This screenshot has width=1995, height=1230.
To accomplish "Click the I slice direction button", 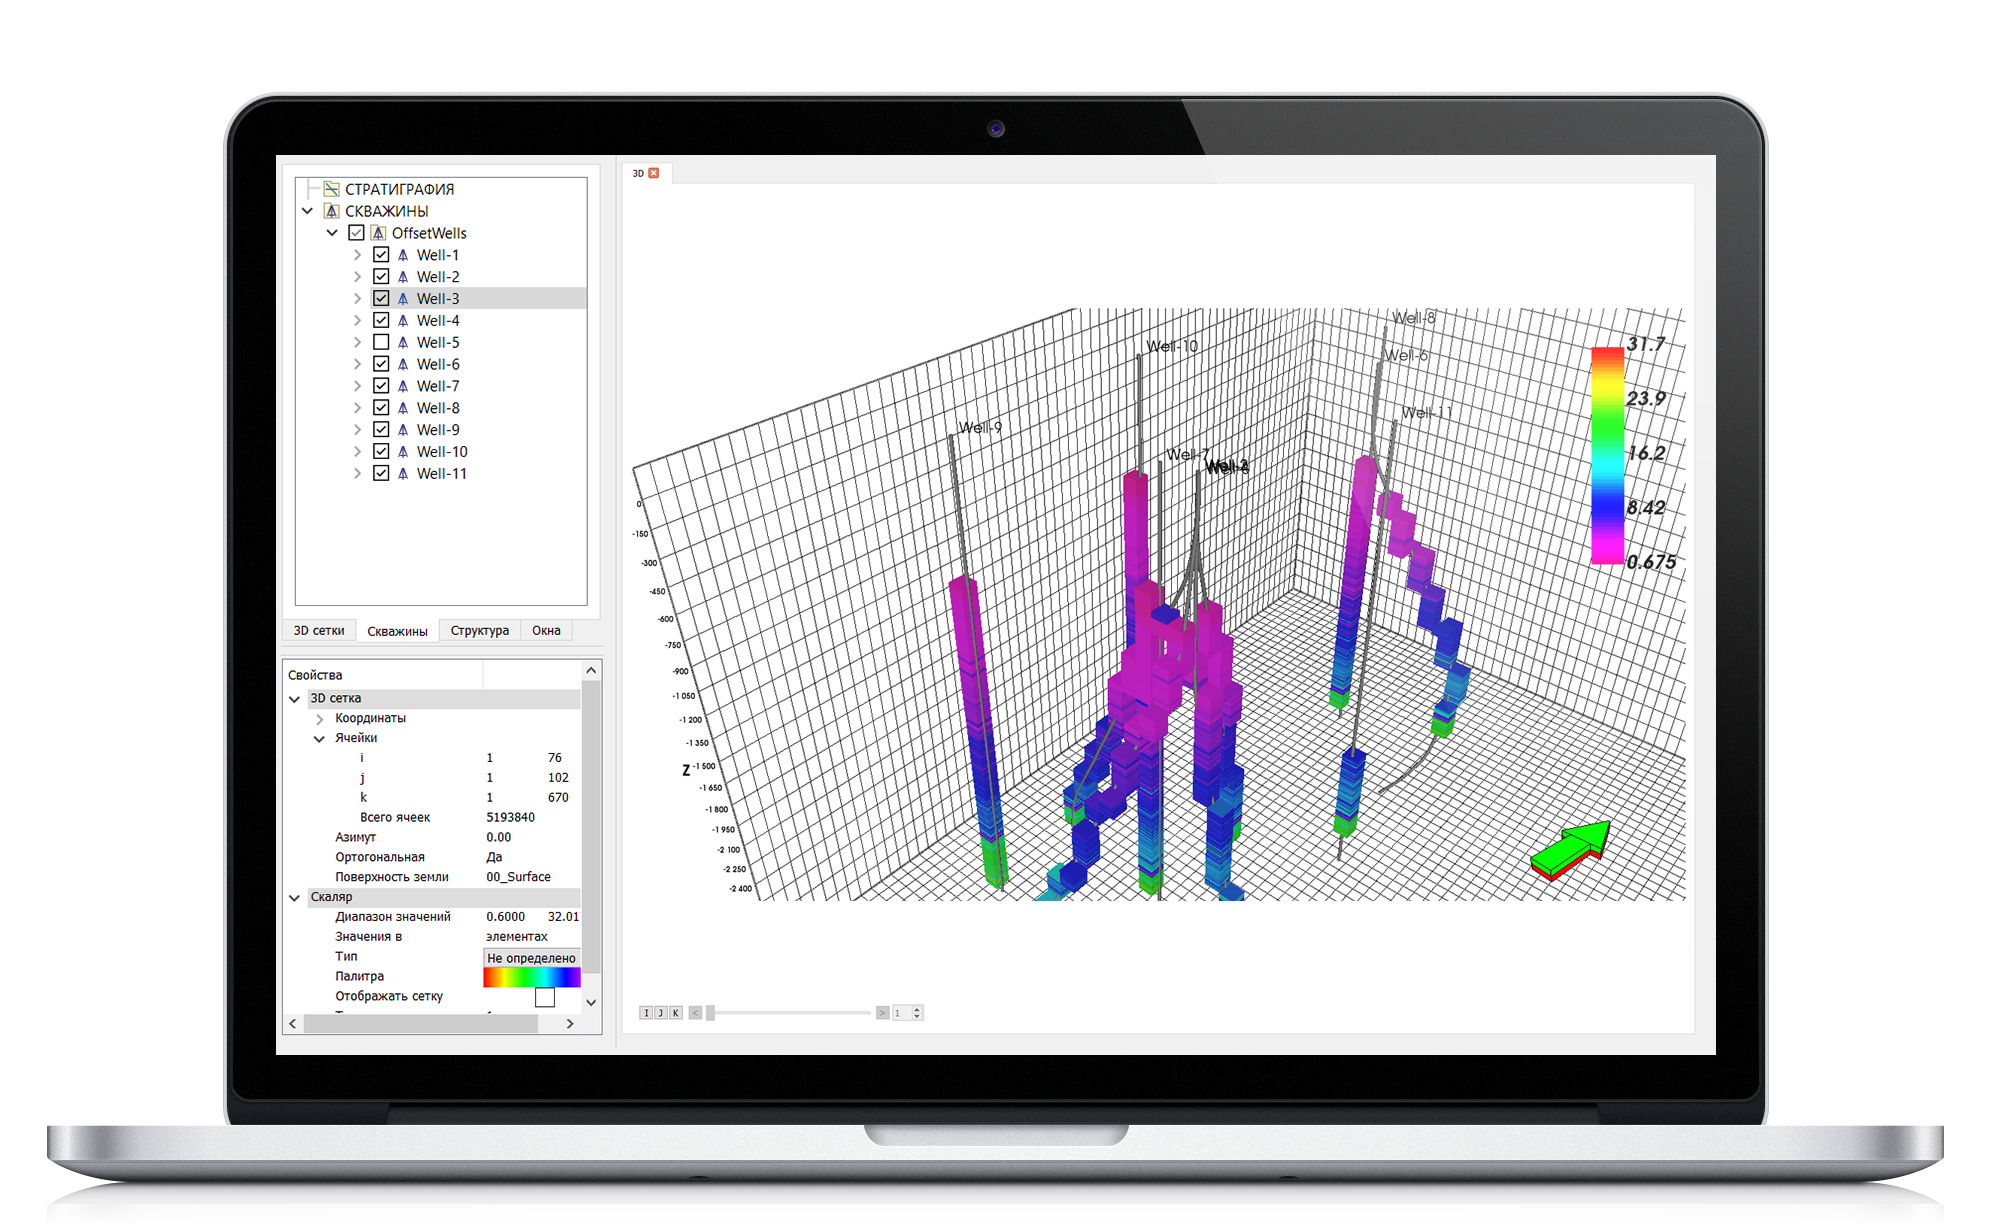I will (x=646, y=1013).
